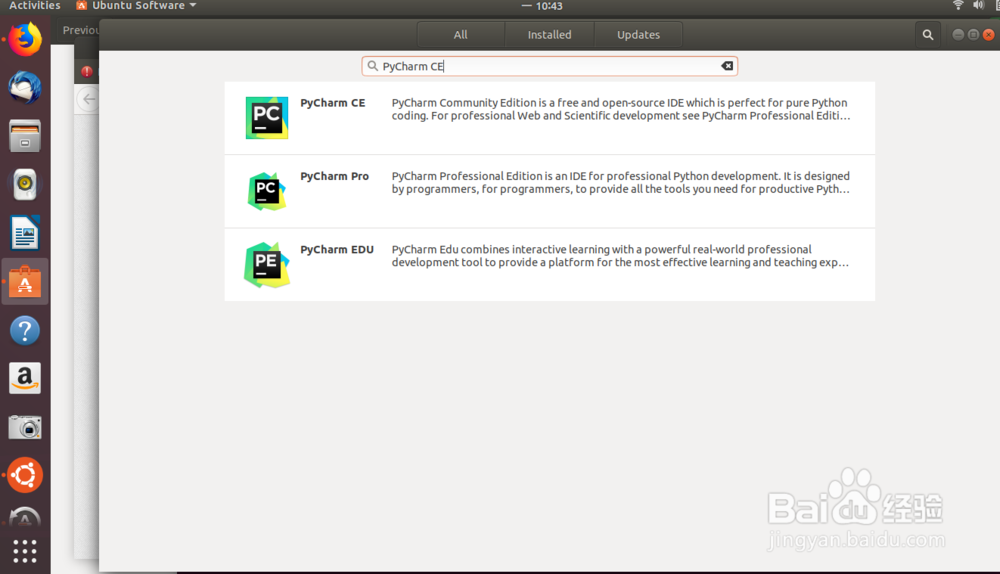Screen dimensions: 1000x574
Task: Show Applications grid in dock
Action: click(x=25, y=551)
